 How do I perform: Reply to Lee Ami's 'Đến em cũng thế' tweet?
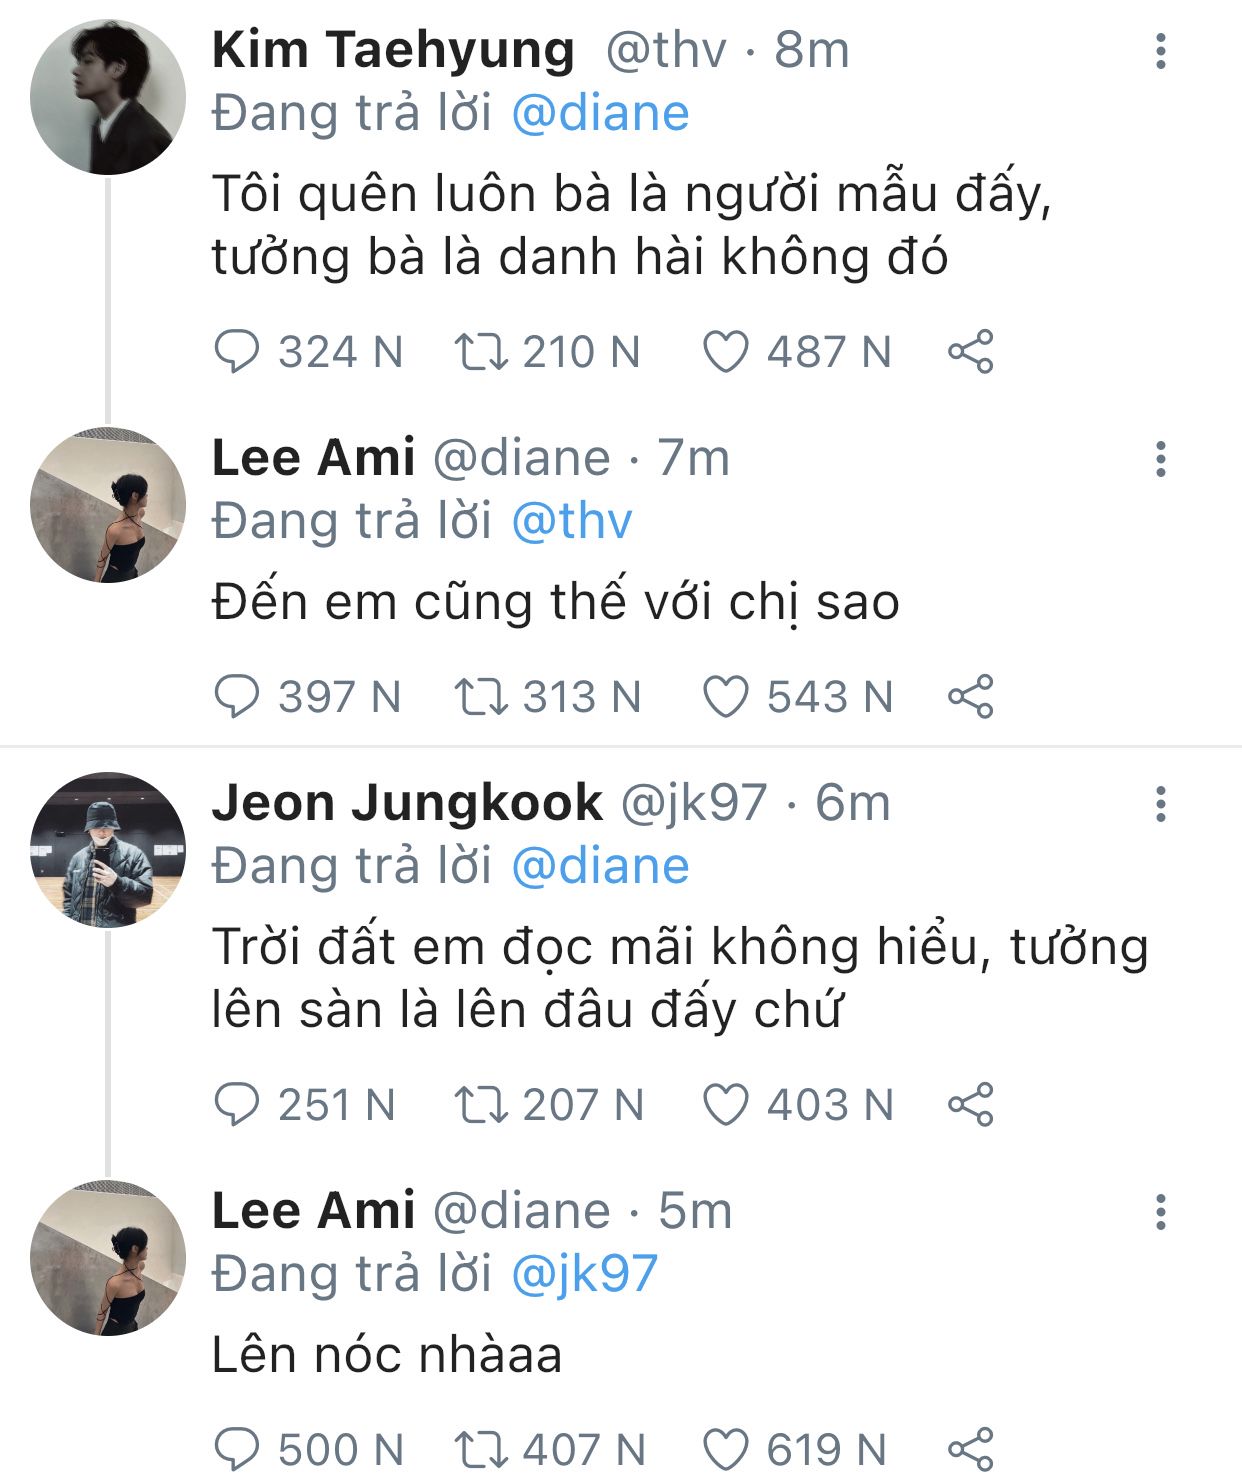[237, 697]
